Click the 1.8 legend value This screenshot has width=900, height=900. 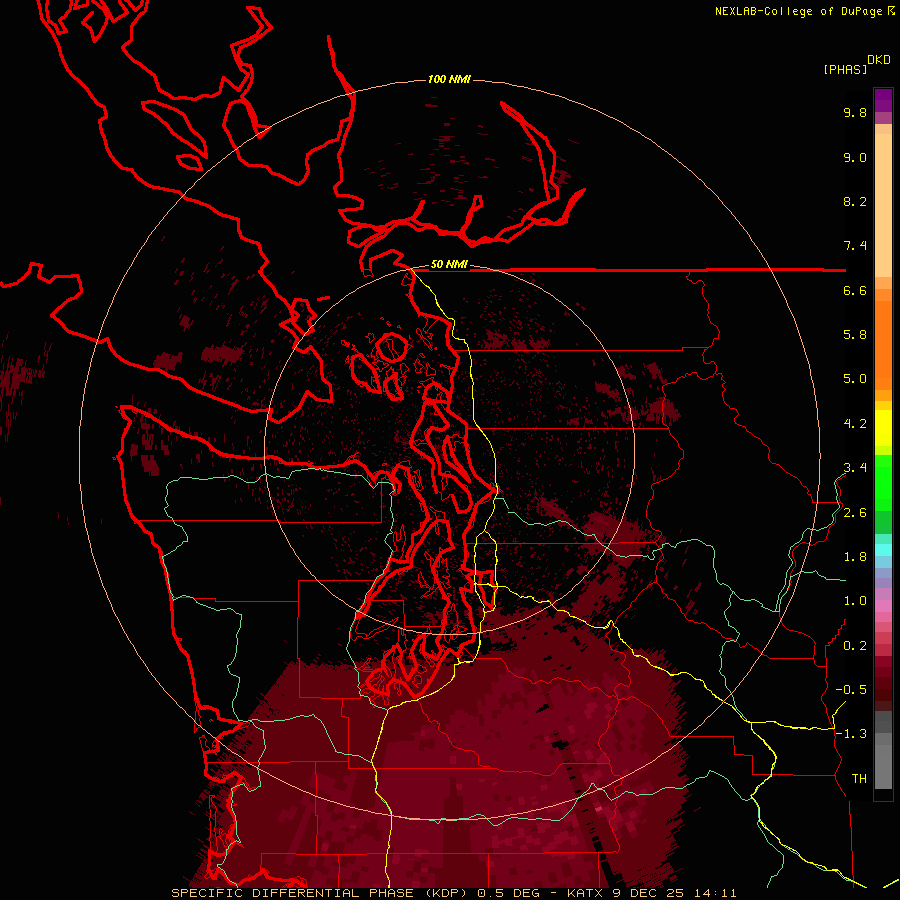855,557
